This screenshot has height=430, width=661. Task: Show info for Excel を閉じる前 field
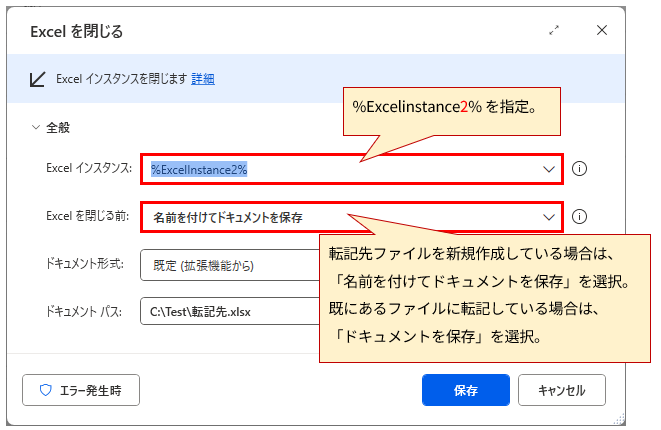pyautogui.click(x=579, y=217)
